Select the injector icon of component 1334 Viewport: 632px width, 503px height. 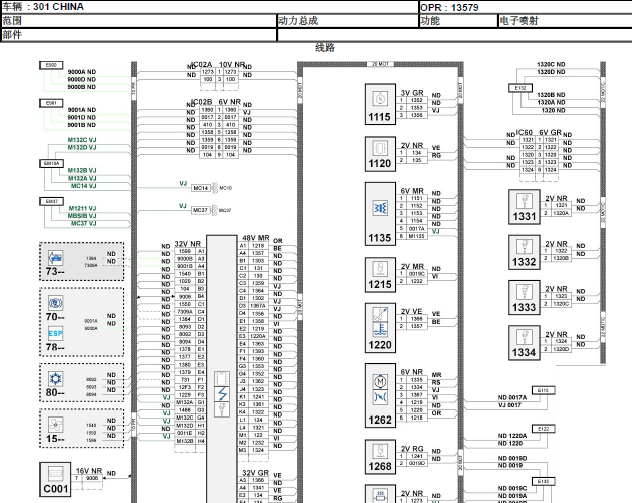pos(524,337)
